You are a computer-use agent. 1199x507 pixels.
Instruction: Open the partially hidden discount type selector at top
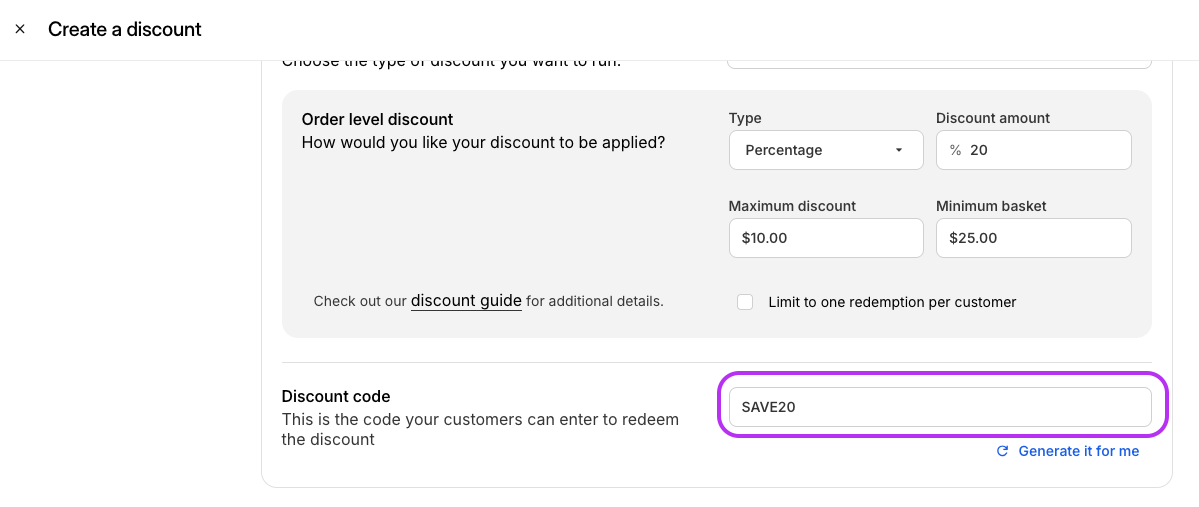(x=938, y=64)
